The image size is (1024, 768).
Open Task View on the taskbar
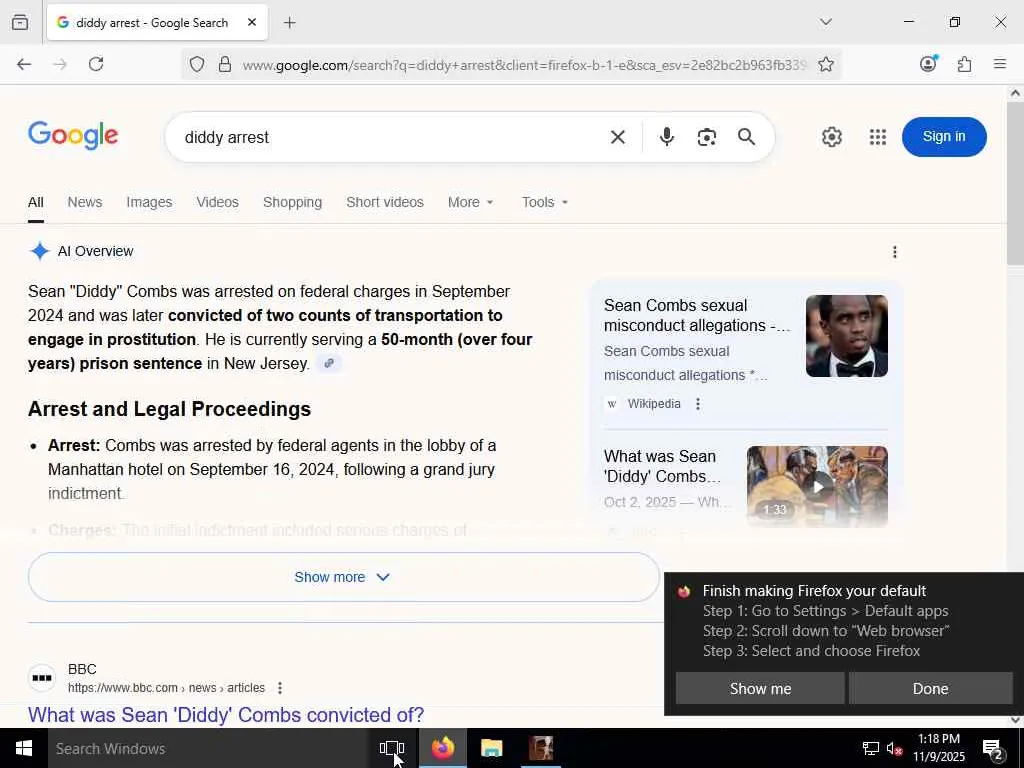tap(392, 748)
